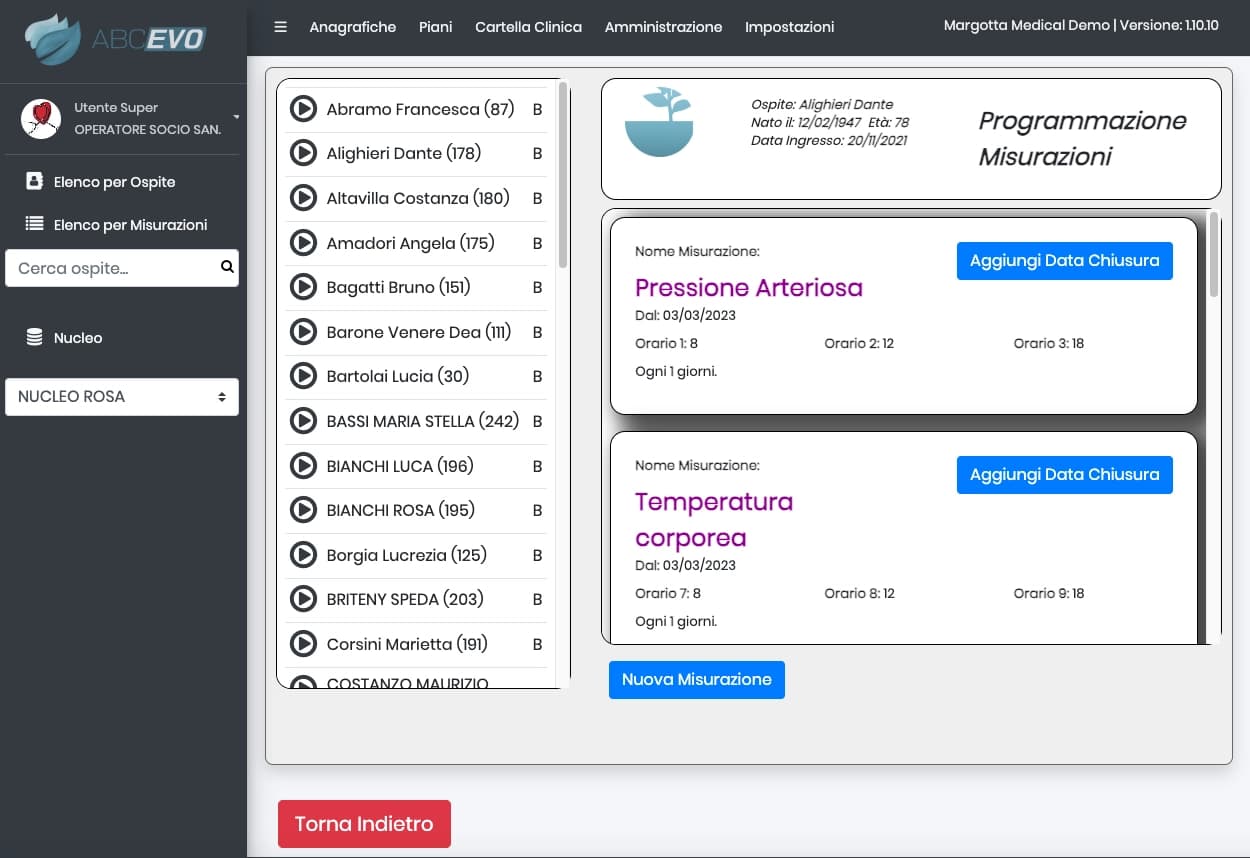
Task: Click Aggiungi Data Chiusura for Pressione Arteriosa
Action: tap(1064, 260)
